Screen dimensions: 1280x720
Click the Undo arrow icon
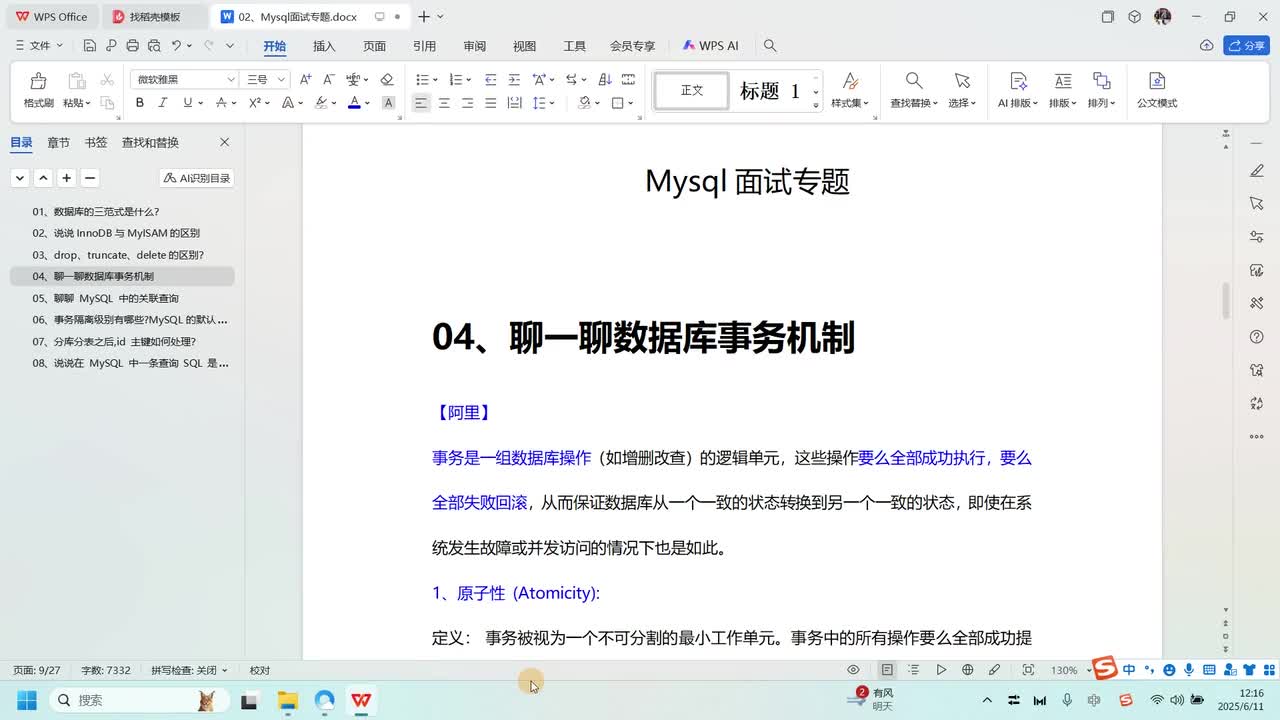click(x=176, y=46)
